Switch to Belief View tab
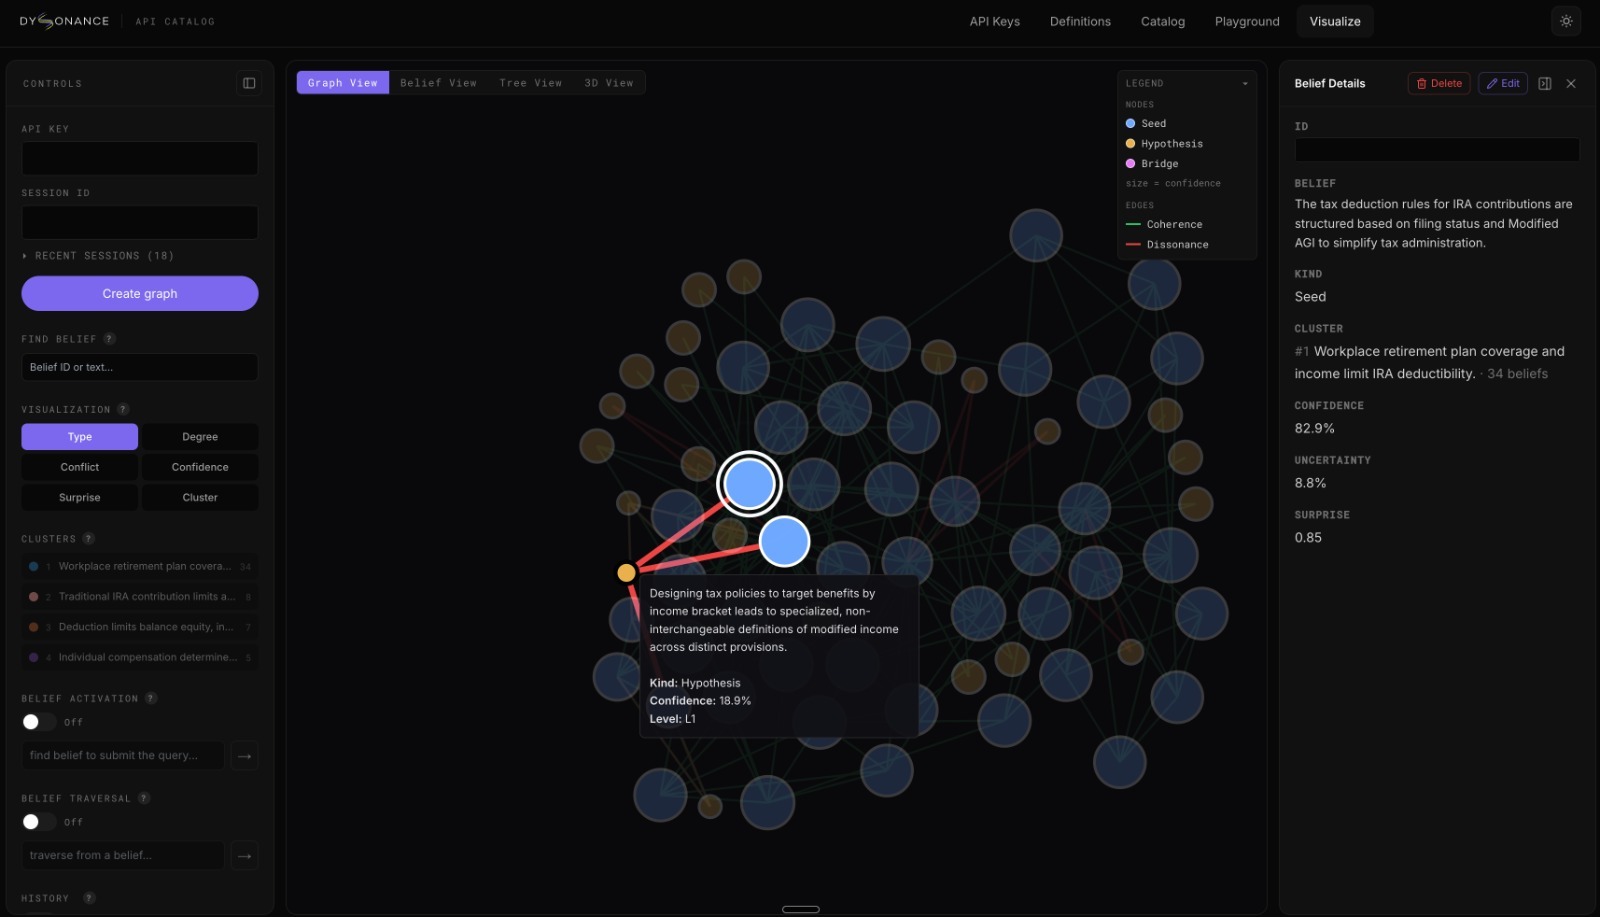This screenshot has width=1600, height=917. tap(438, 83)
